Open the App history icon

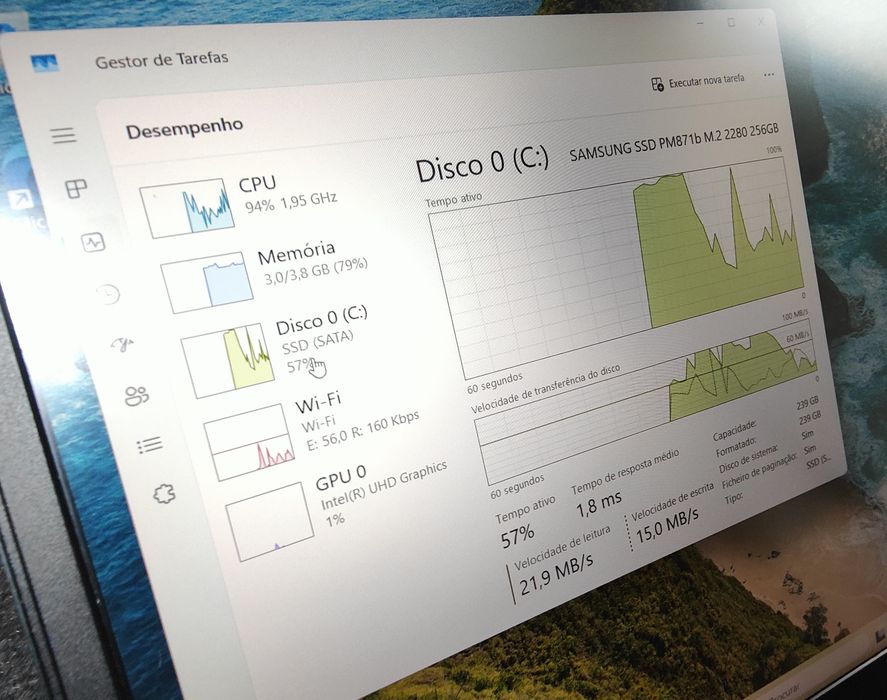109,294
